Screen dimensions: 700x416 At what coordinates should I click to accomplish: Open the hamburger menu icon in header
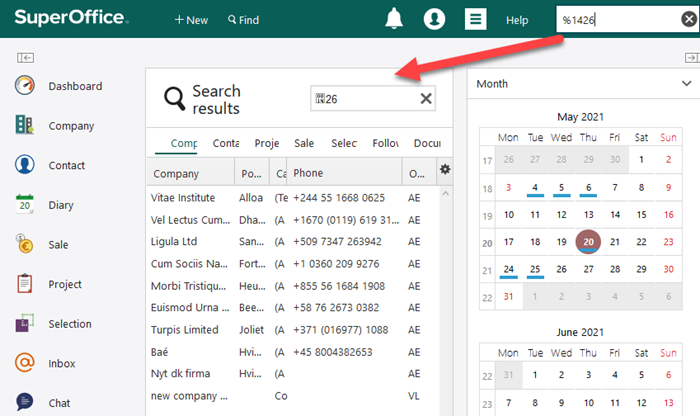476,20
